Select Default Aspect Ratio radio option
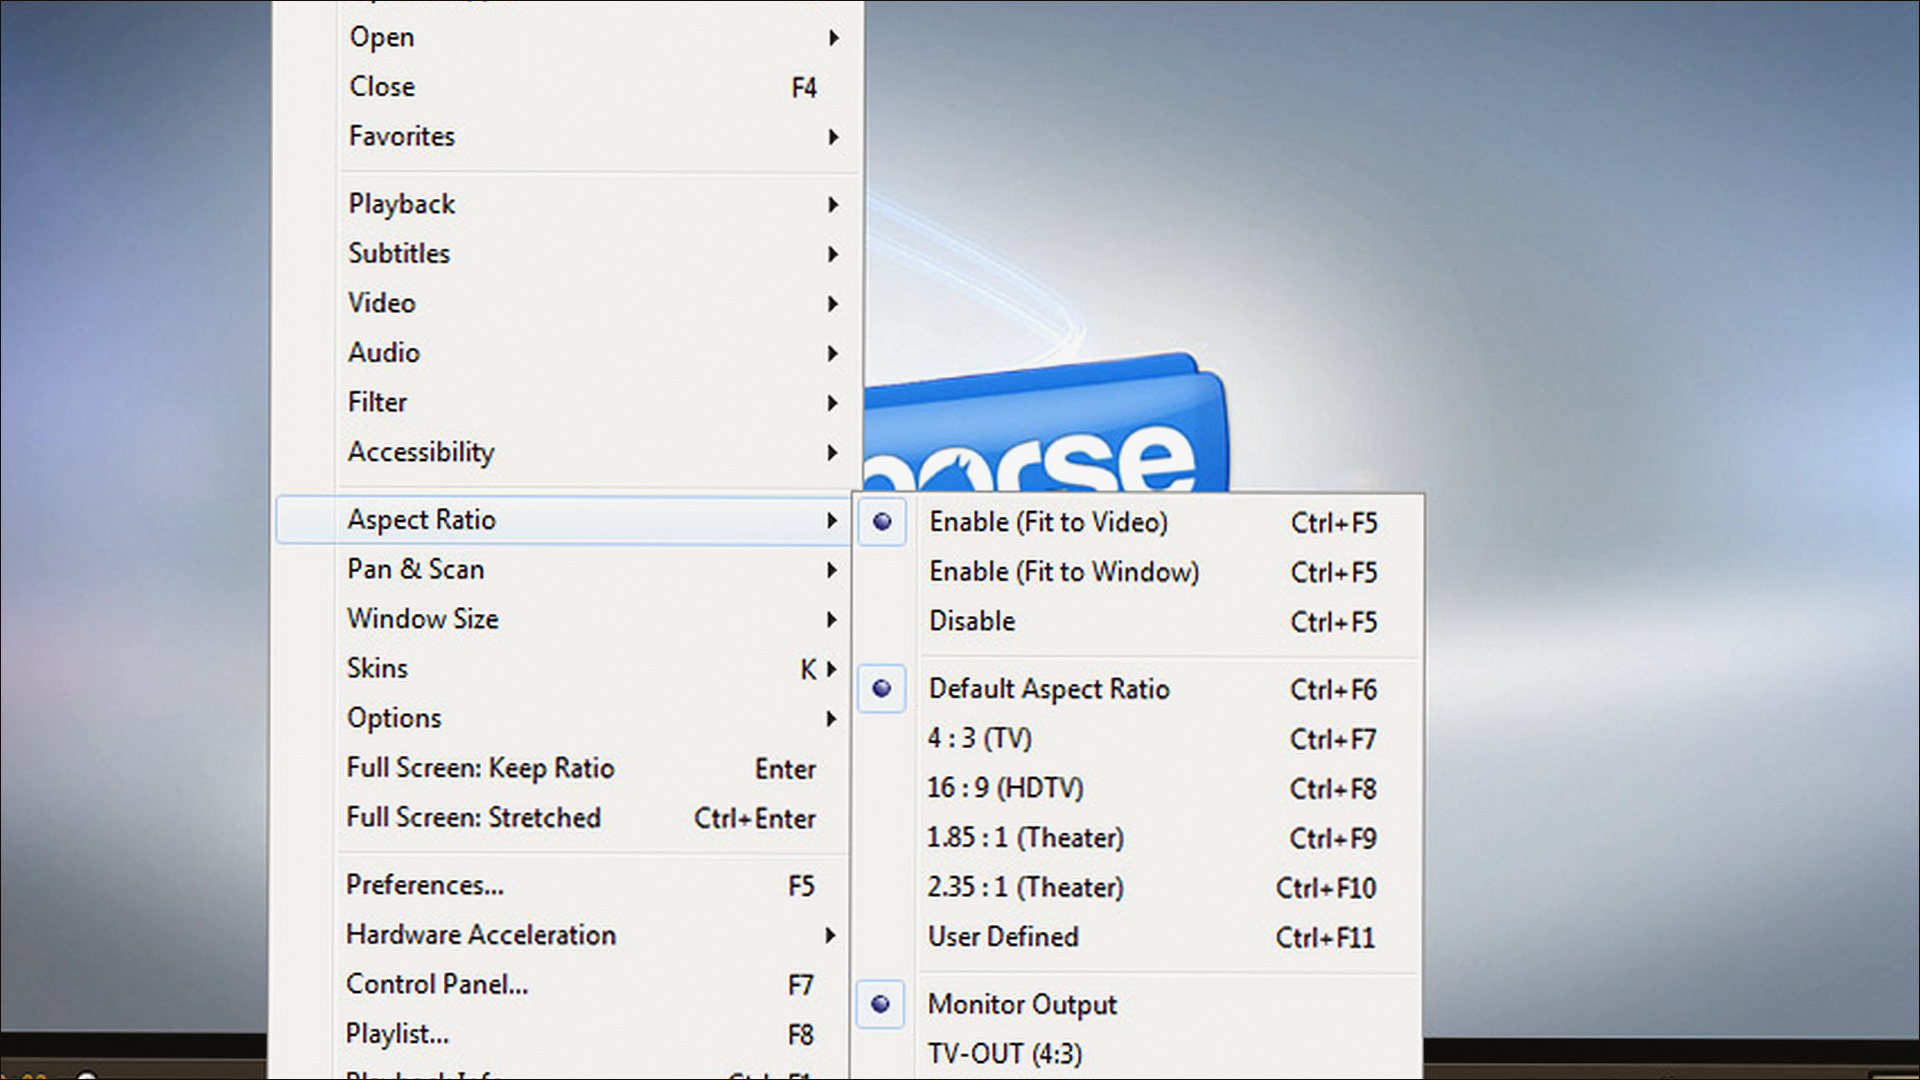Screen dimensions: 1920x1080 [x=1138, y=689]
